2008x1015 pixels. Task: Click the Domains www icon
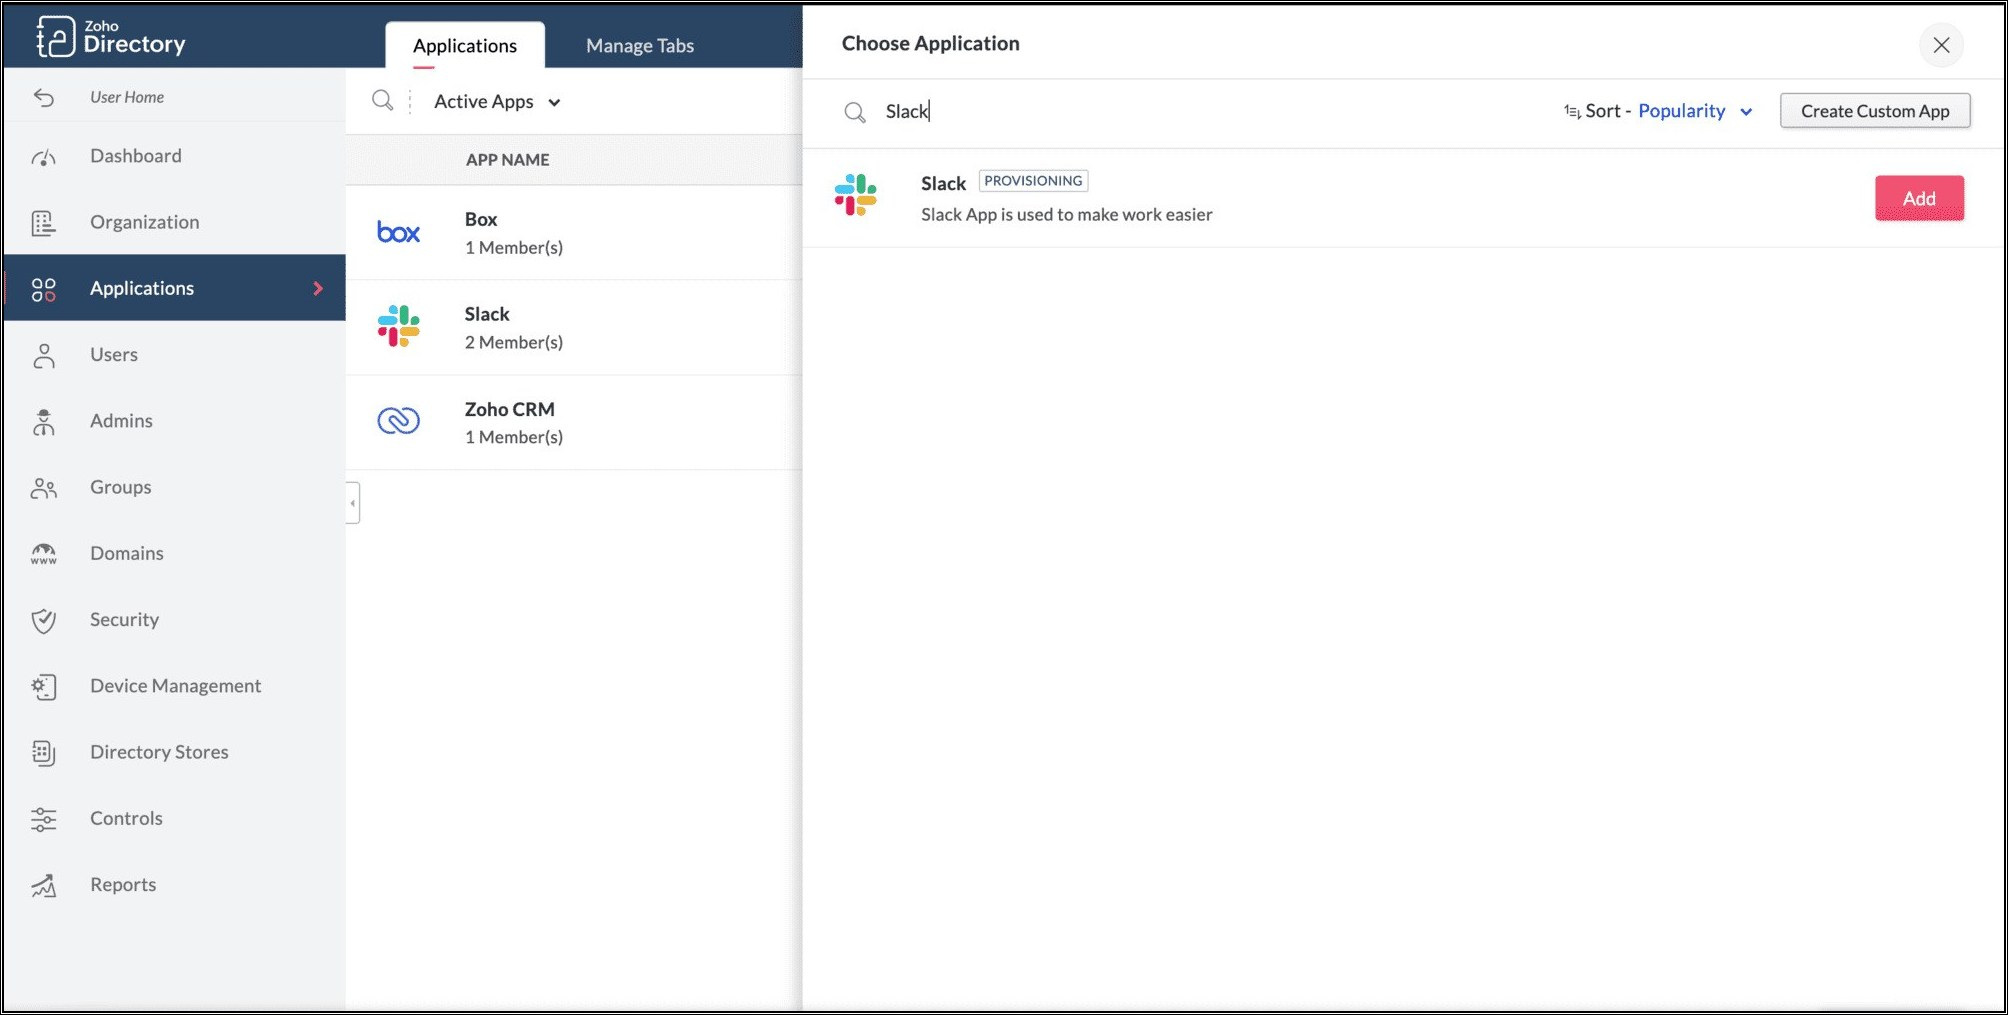point(44,554)
